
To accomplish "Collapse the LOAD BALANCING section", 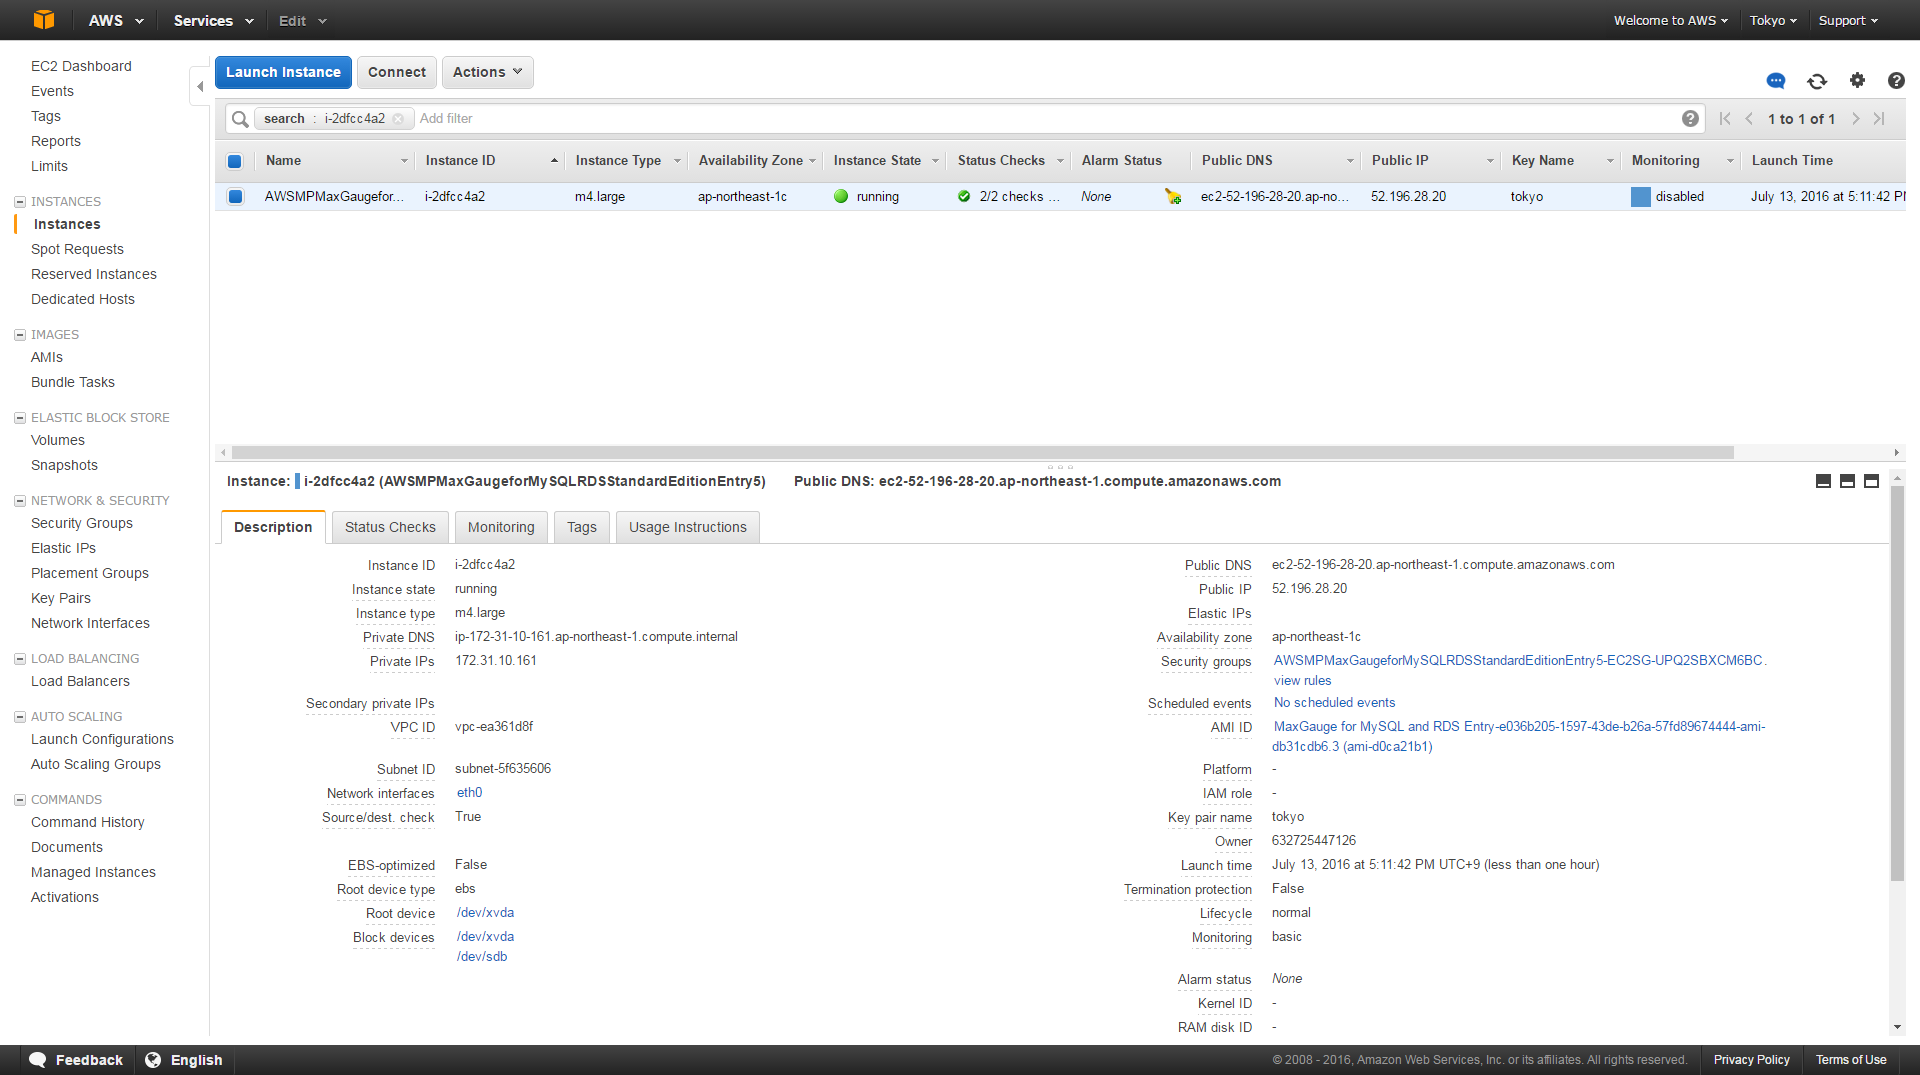I will (x=19, y=659).
